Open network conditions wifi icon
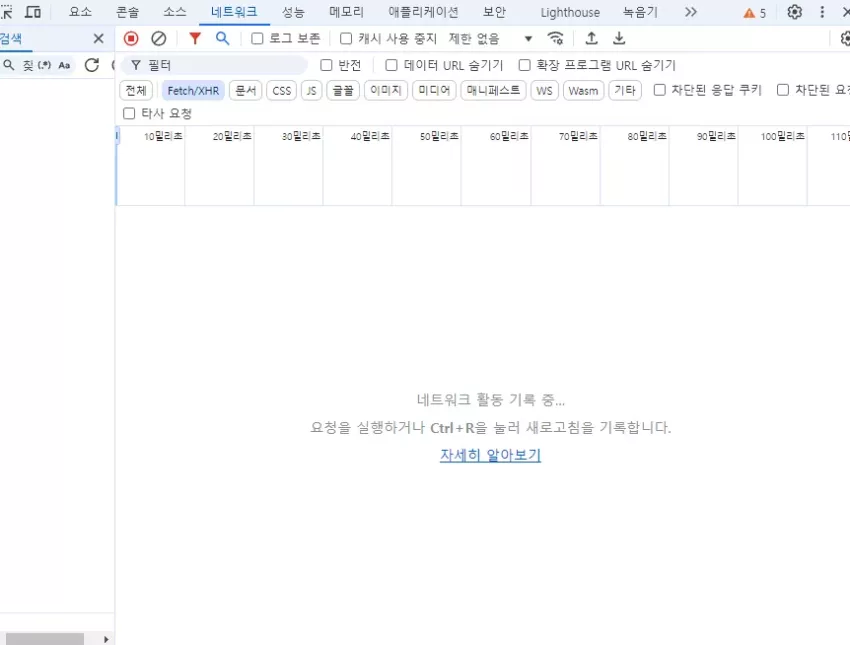 click(556, 38)
